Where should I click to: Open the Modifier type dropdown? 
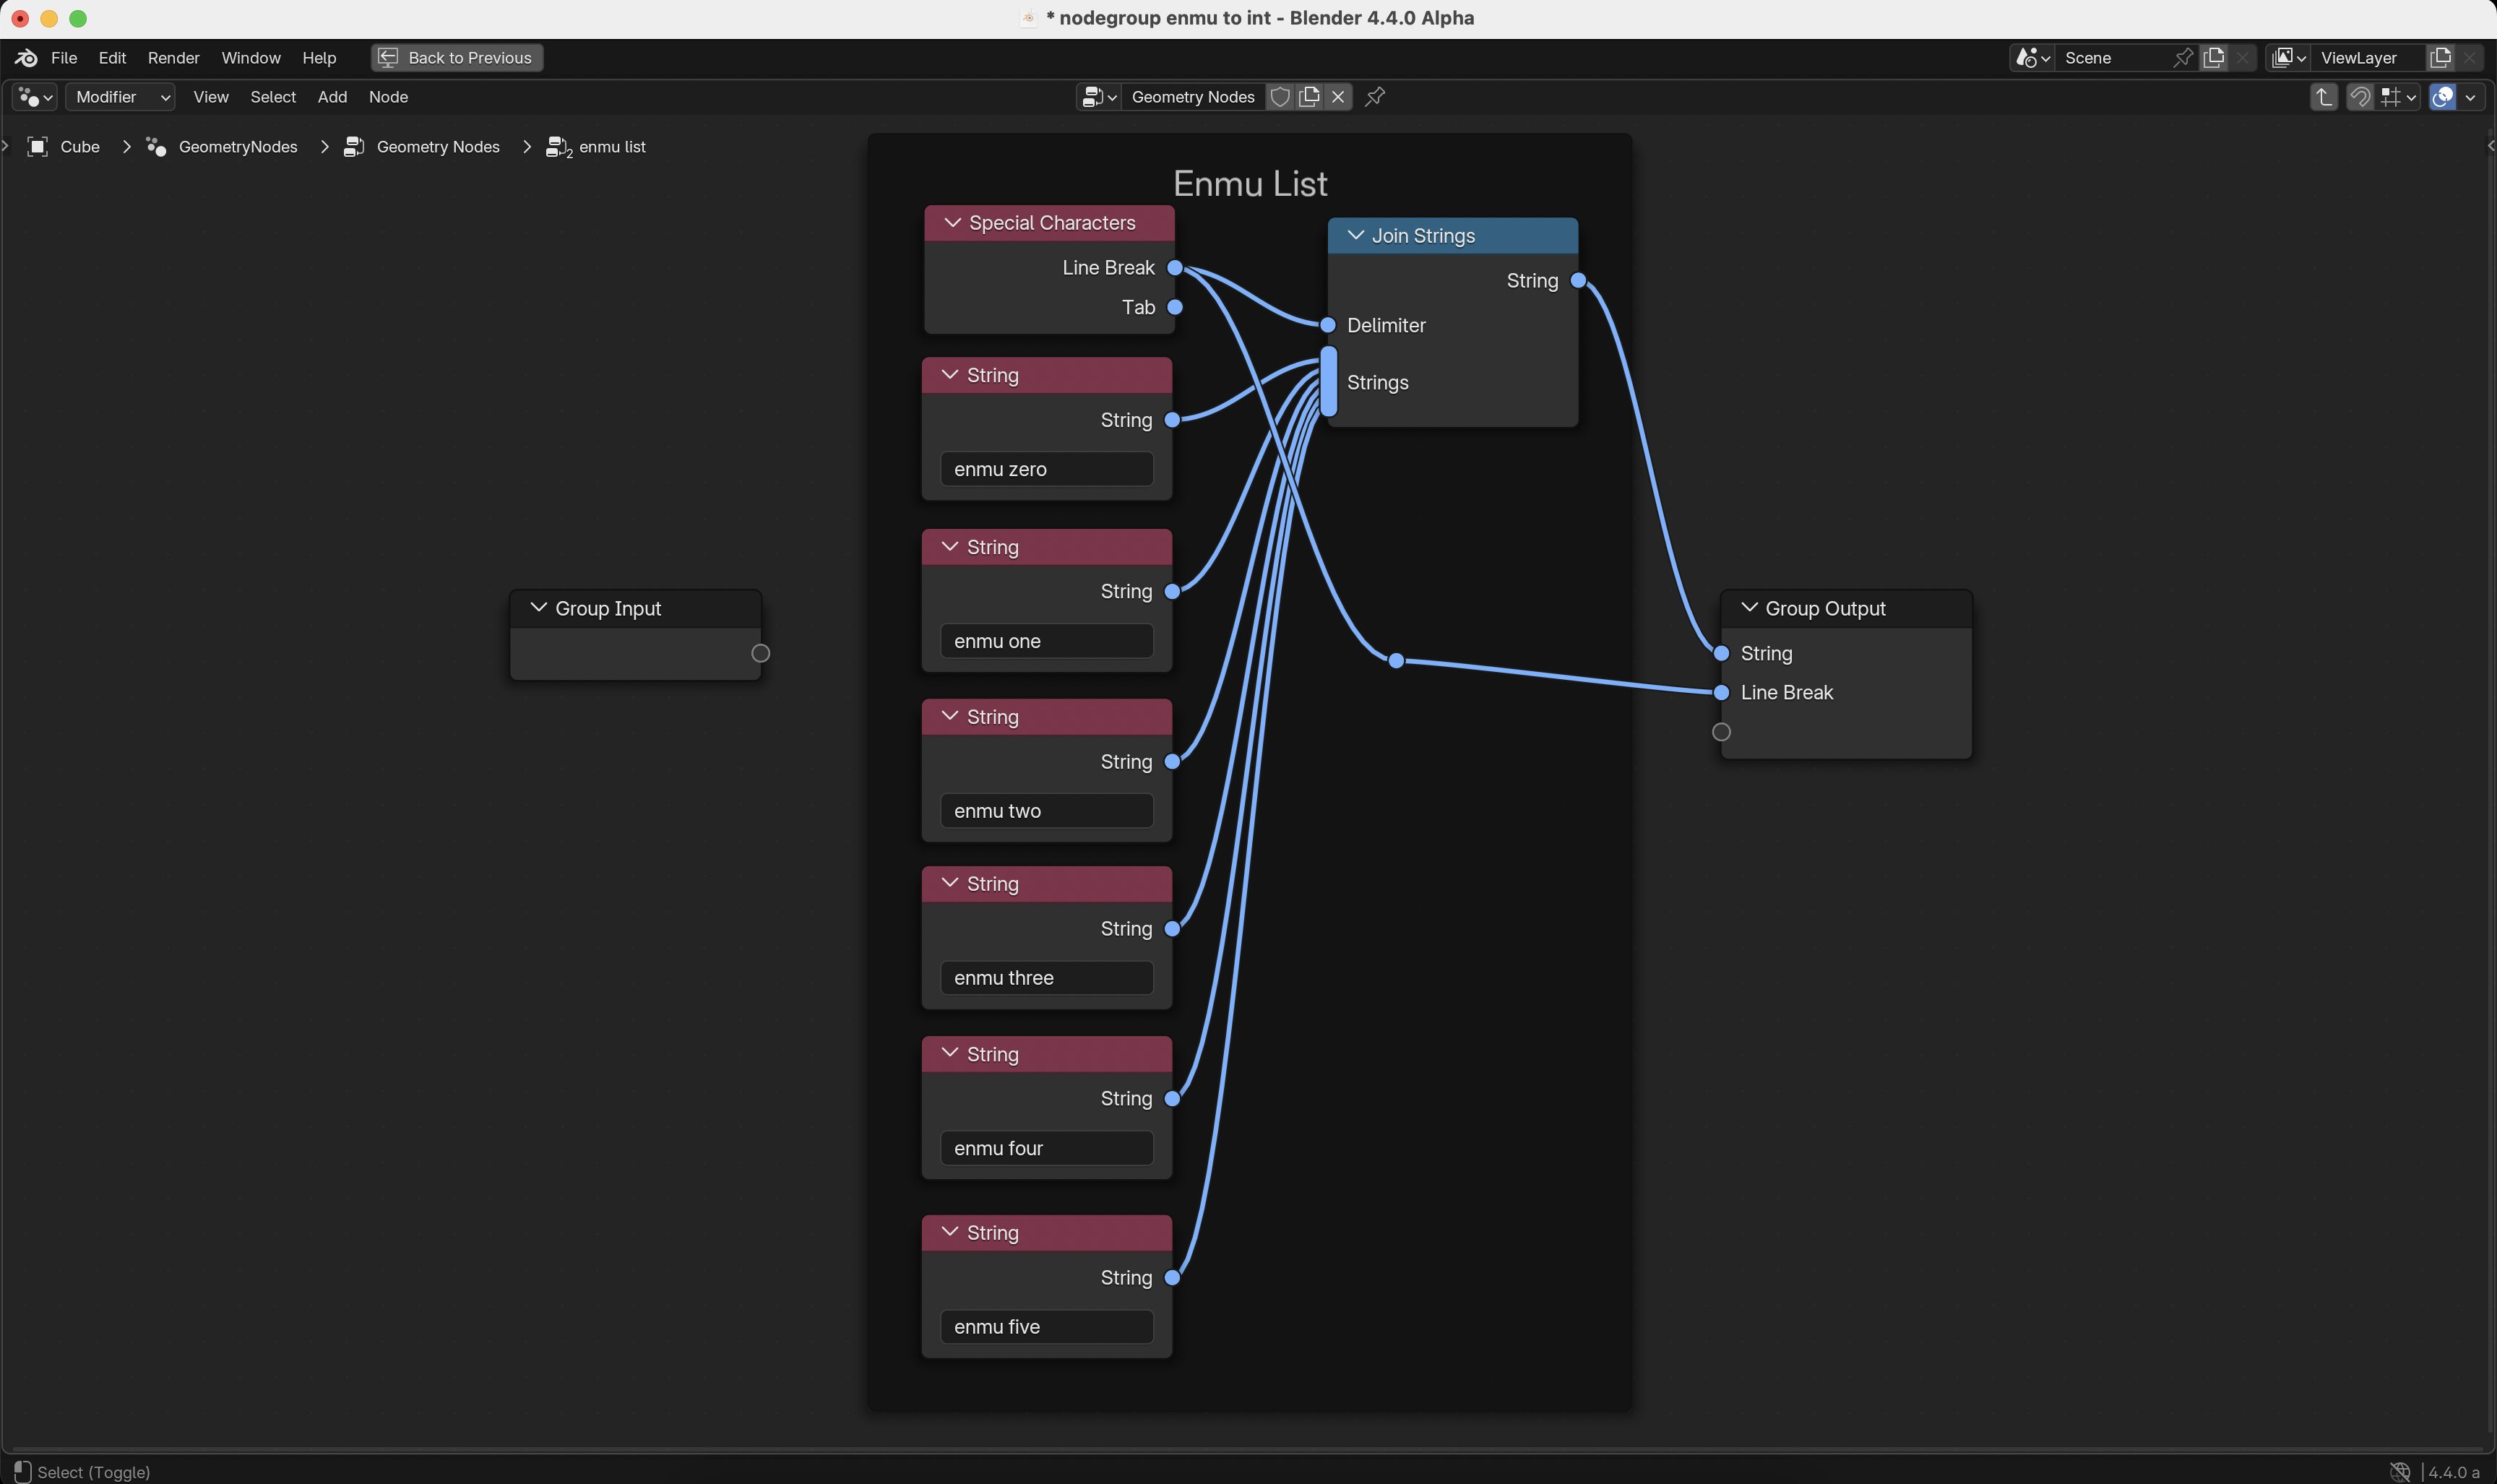pyautogui.click(x=121, y=97)
